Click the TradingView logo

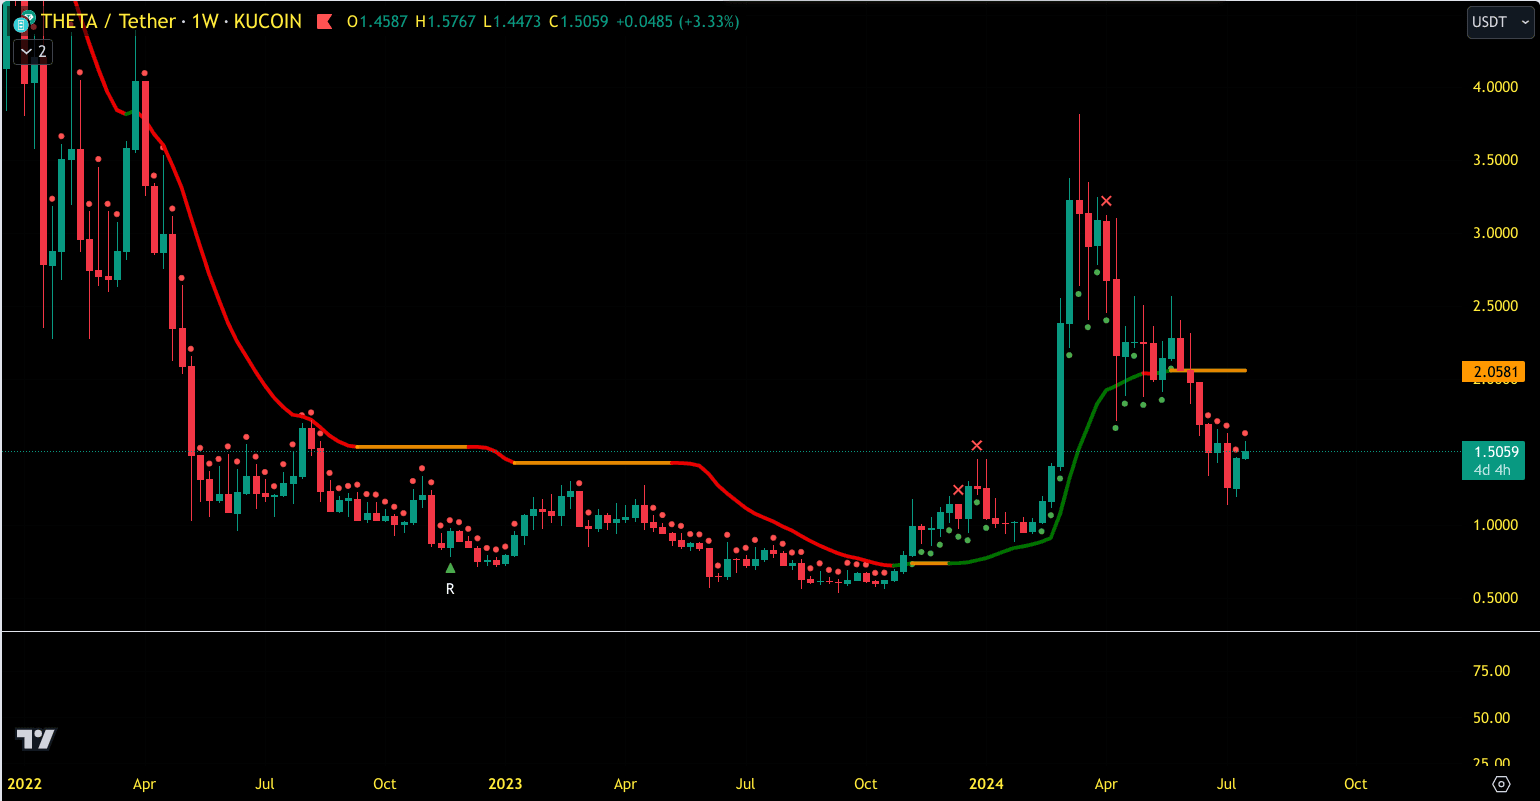tap(36, 739)
